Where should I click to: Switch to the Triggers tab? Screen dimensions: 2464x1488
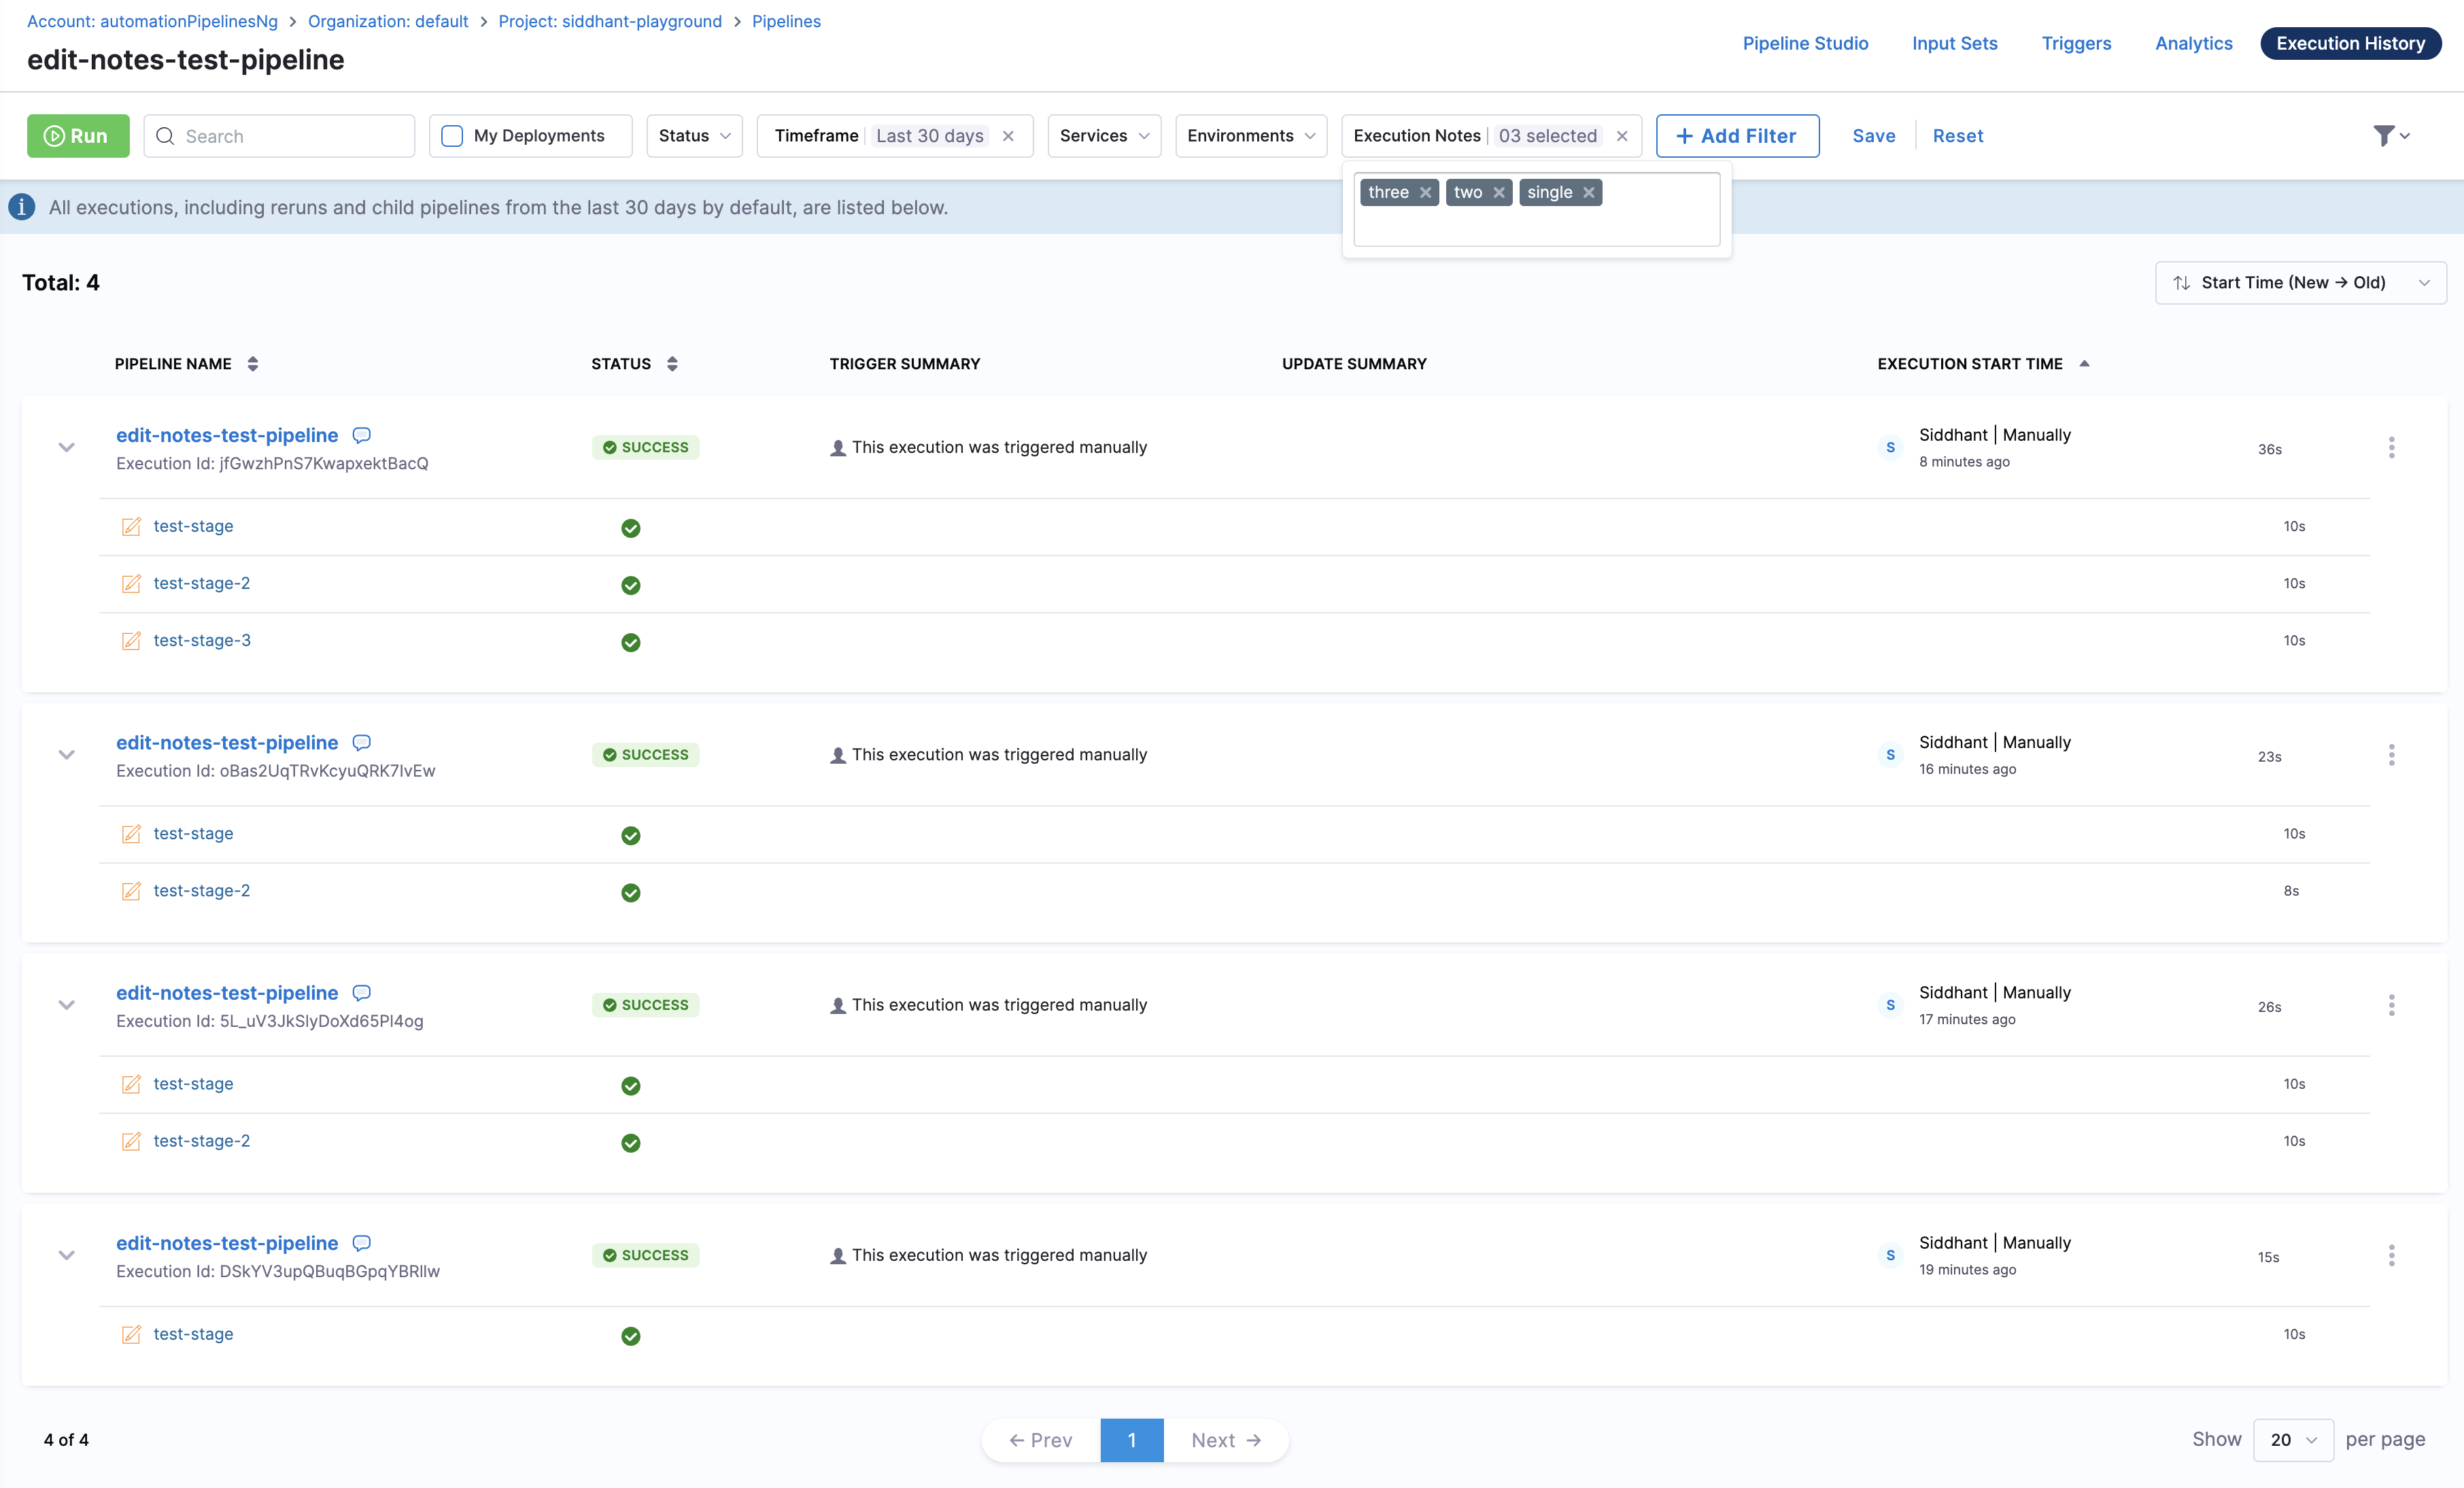[2076, 43]
